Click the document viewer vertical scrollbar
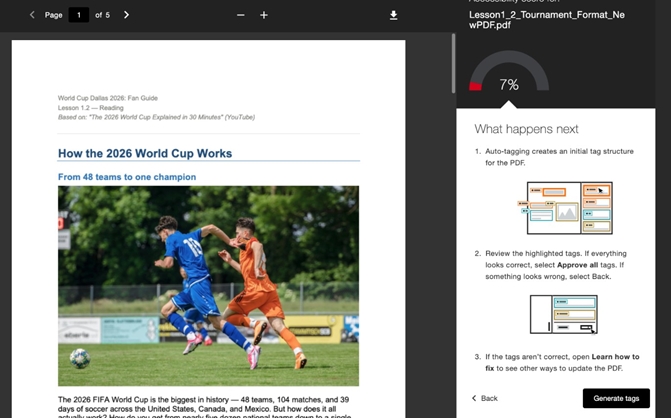Screen dimensions: 671x418 454,63
